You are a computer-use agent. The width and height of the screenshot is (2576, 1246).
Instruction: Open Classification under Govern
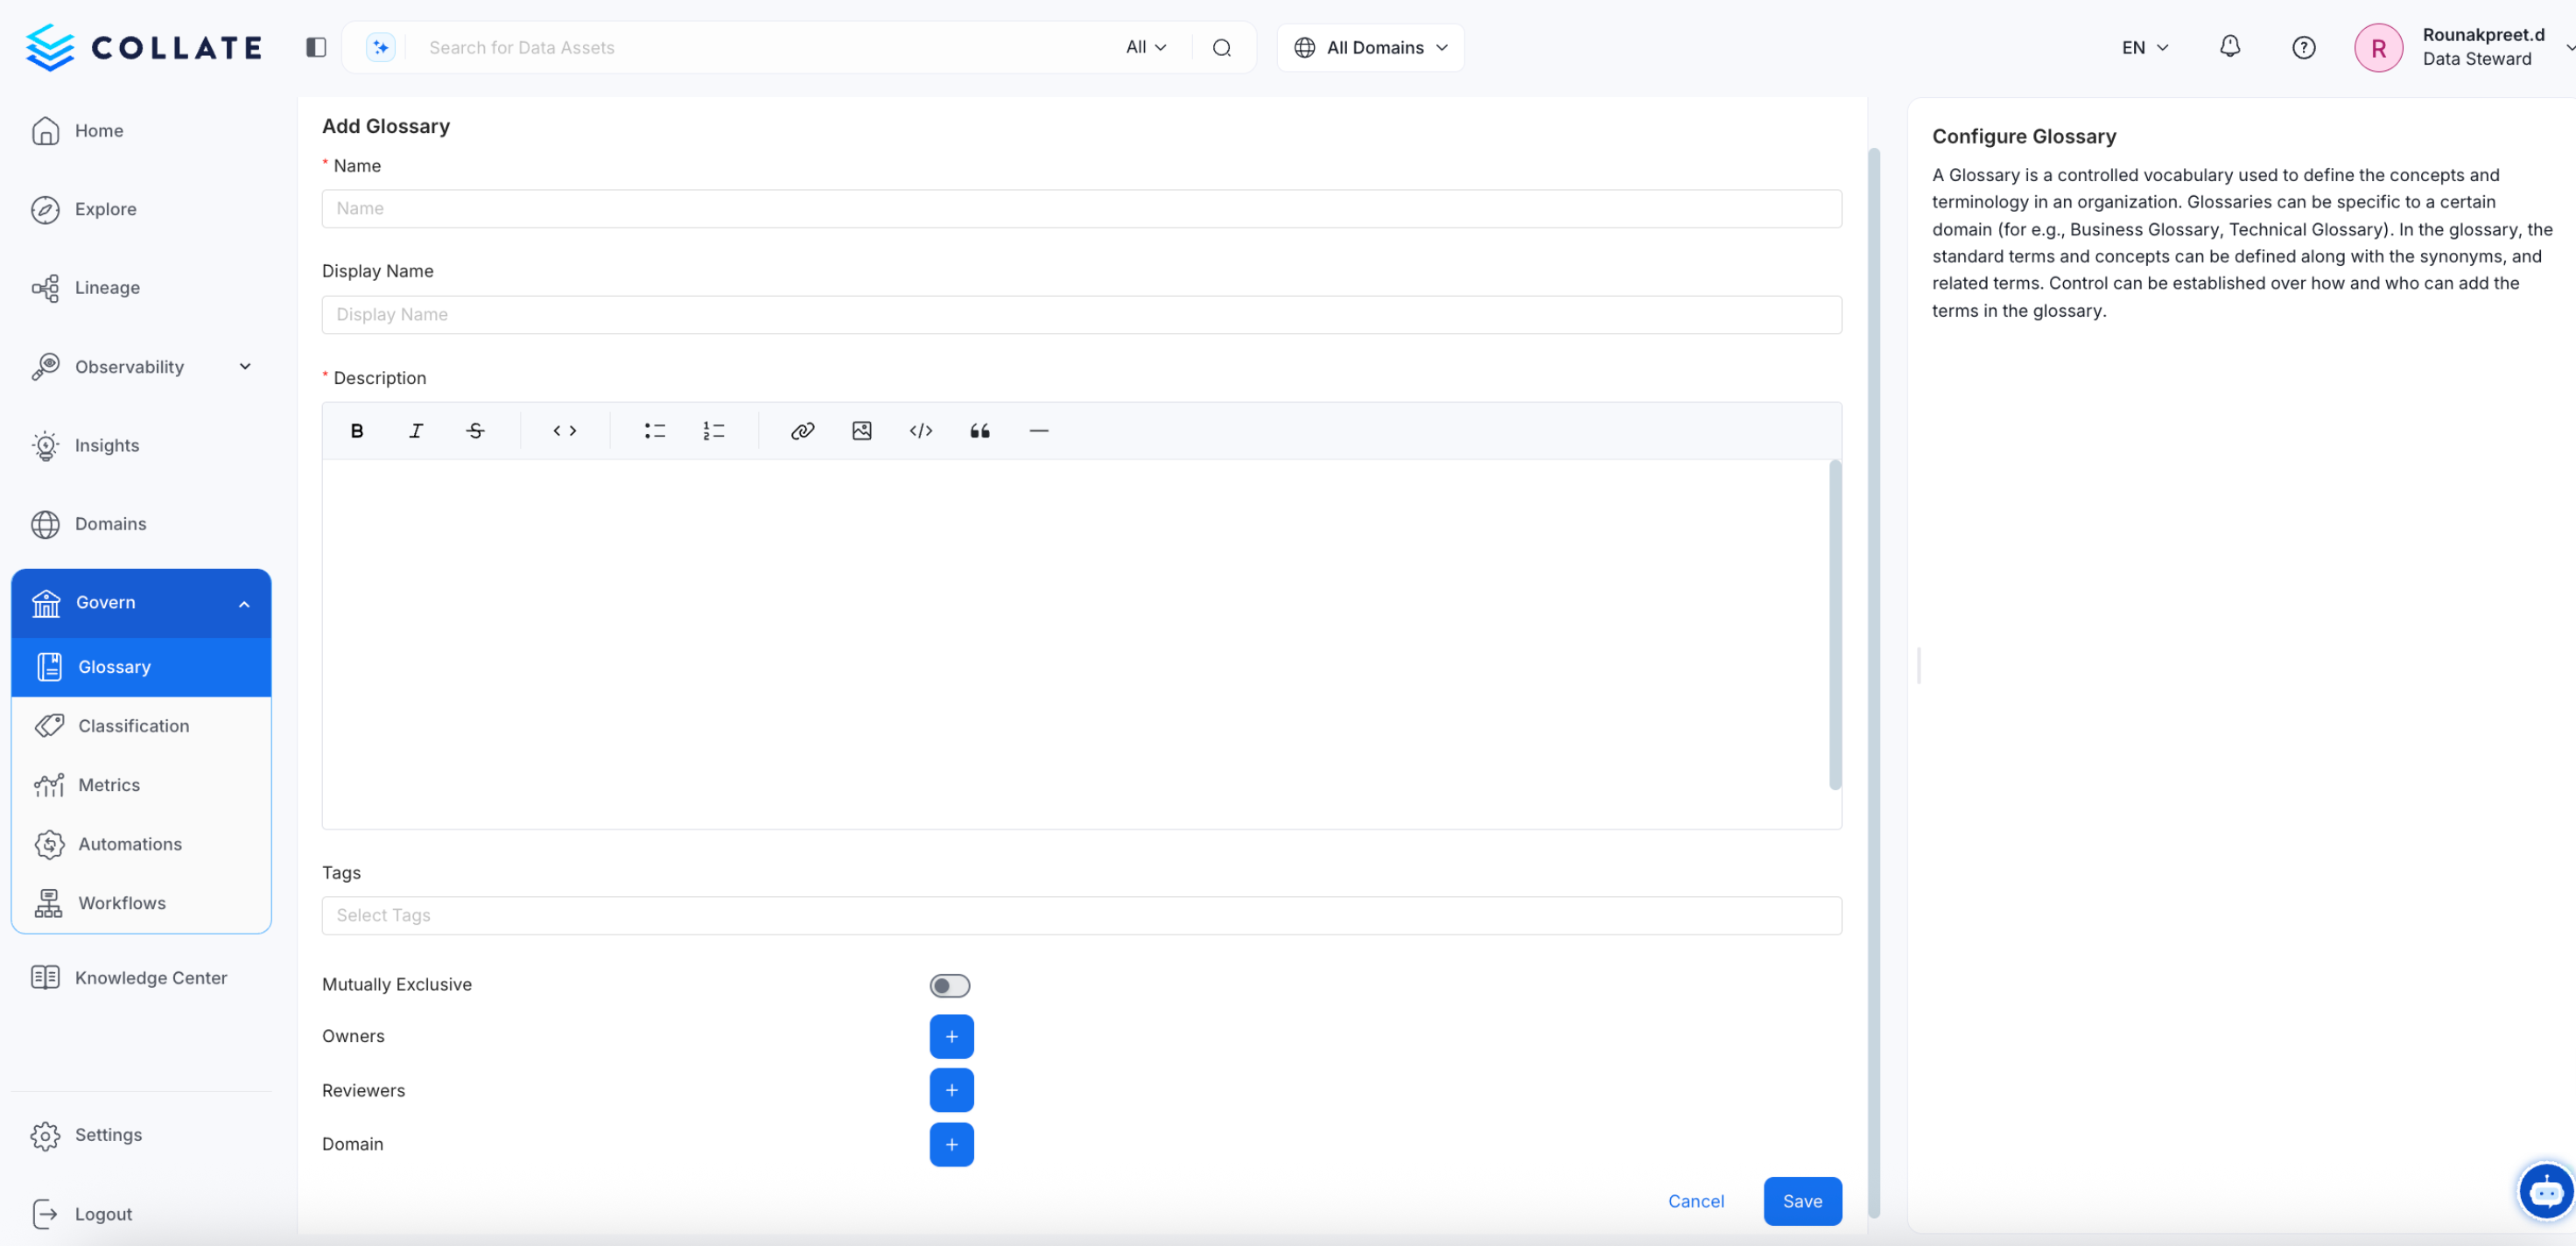tap(133, 725)
